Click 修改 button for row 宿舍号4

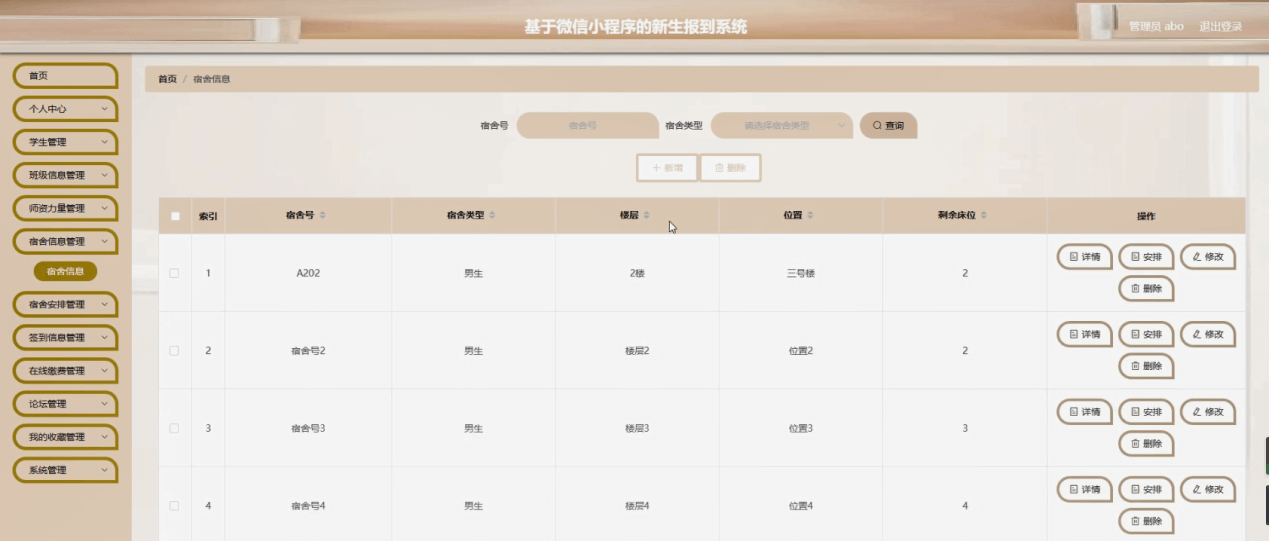[x=1207, y=489]
